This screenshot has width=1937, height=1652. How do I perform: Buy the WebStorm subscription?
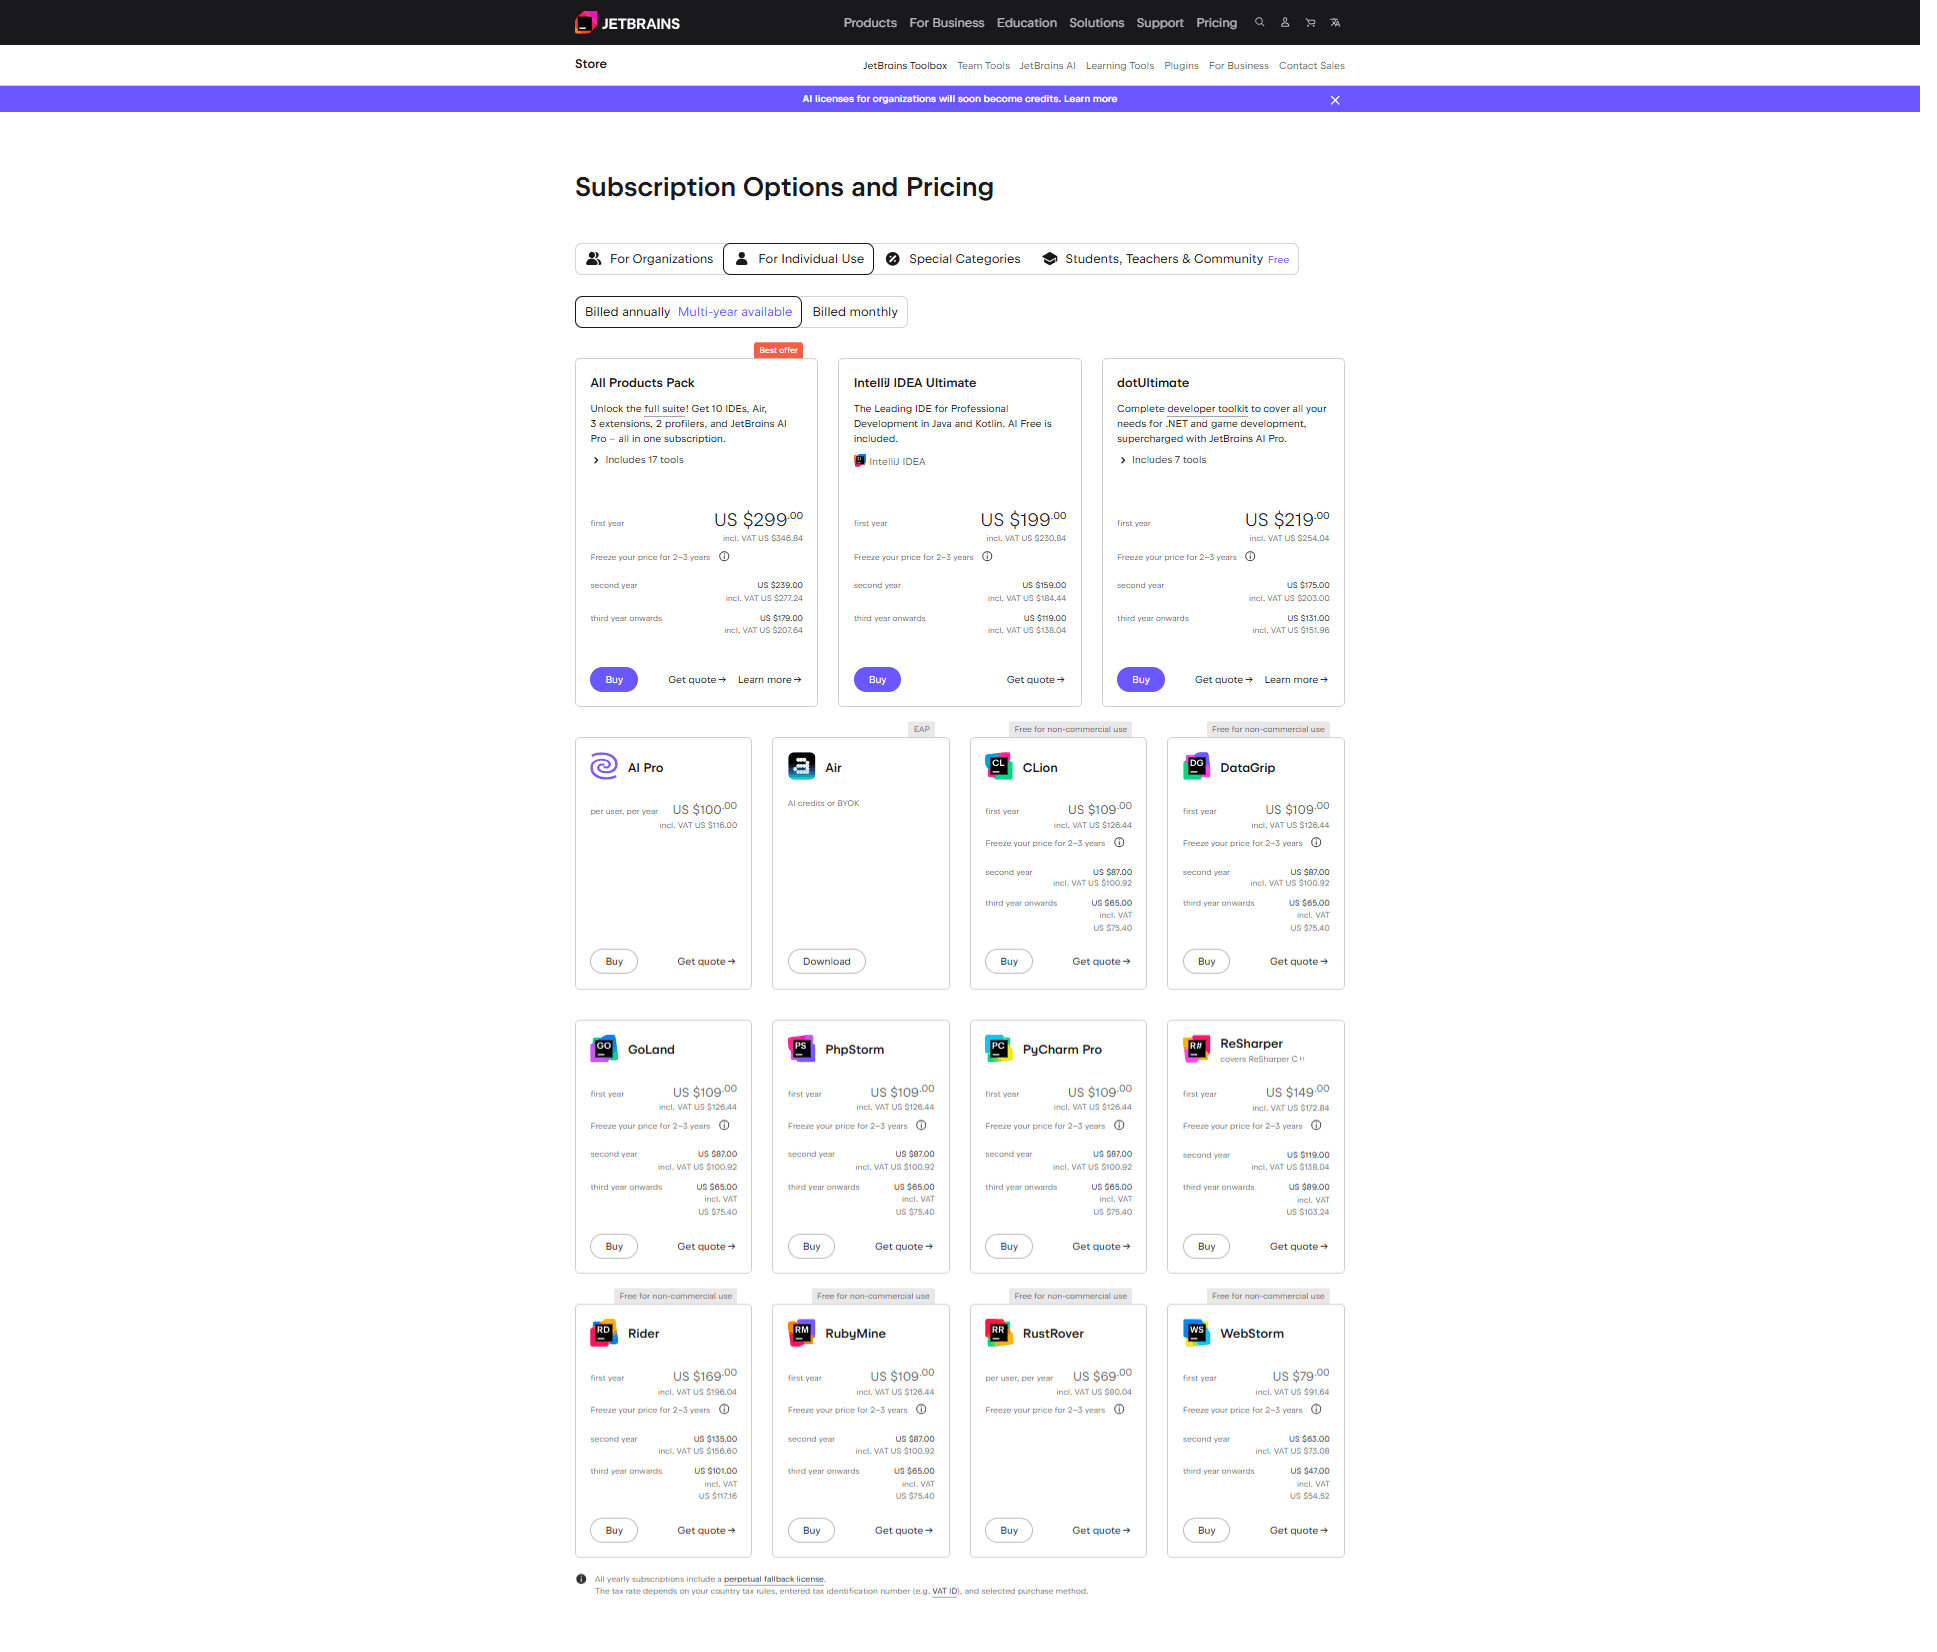[x=1207, y=1531]
